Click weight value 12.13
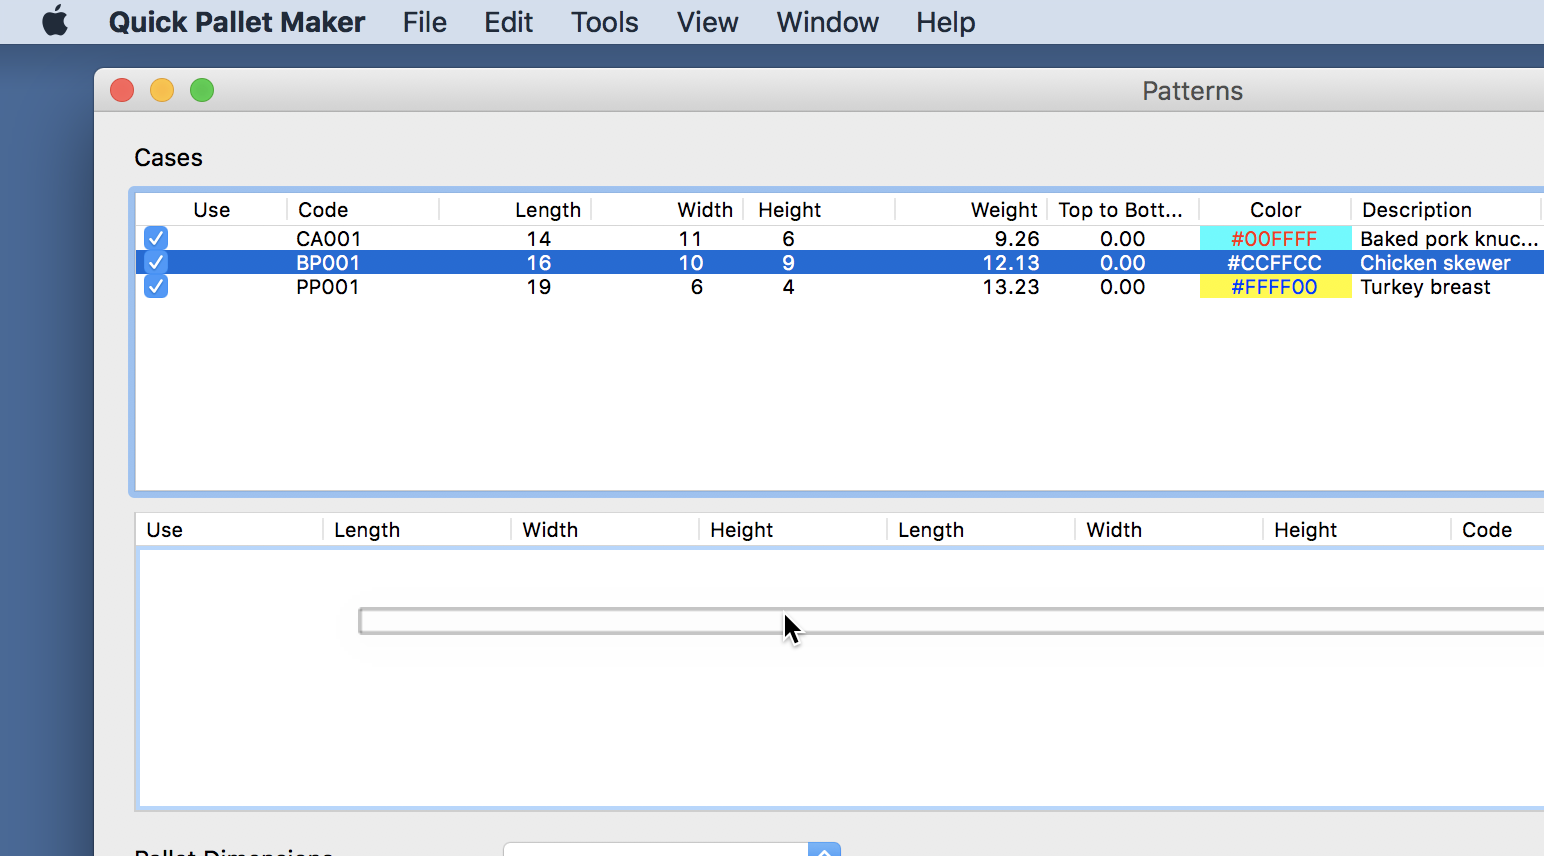 pos(1011,262)
